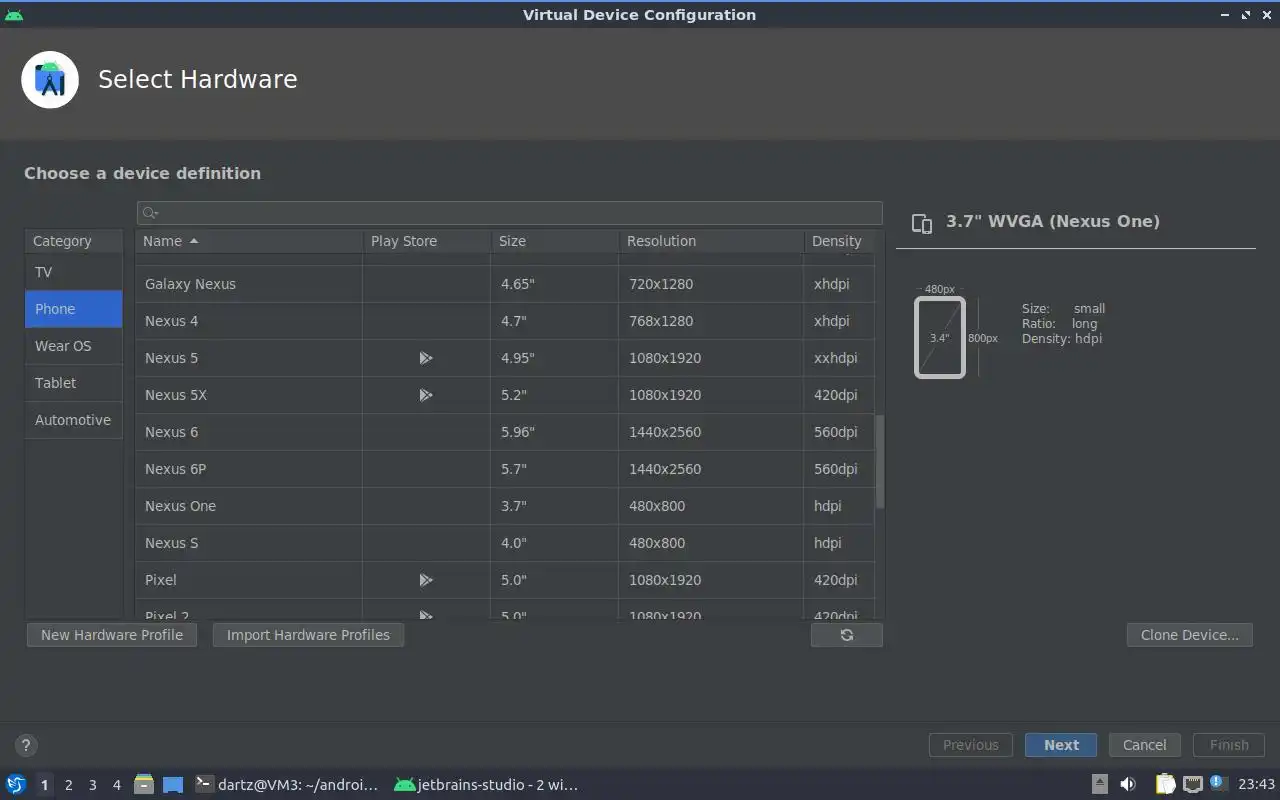Sort by the Size column header

pos(554,241)
